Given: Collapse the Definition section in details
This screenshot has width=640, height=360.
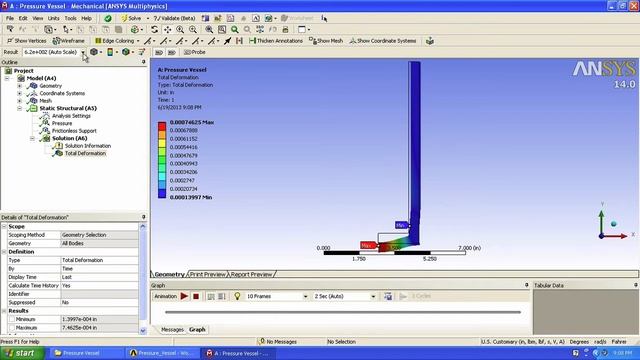Looking at the screenshot, I should point(4,252).
